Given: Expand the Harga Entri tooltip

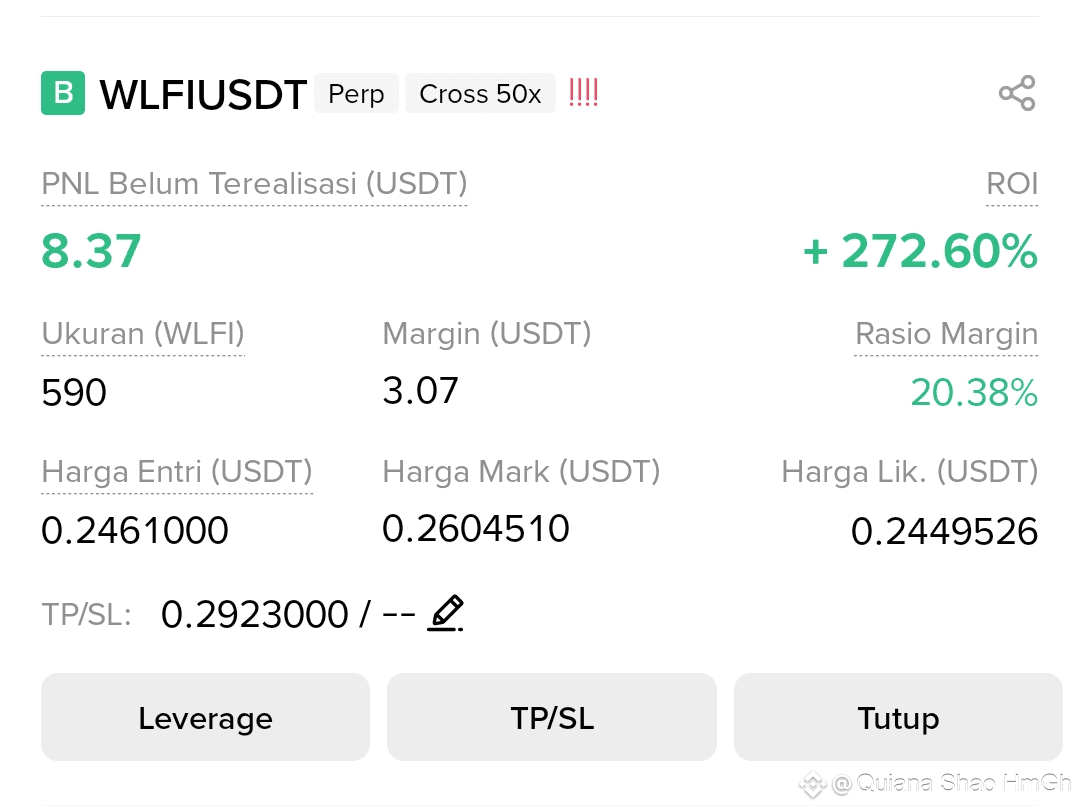Looking at the screenshot, I should [x=177, y=472].
